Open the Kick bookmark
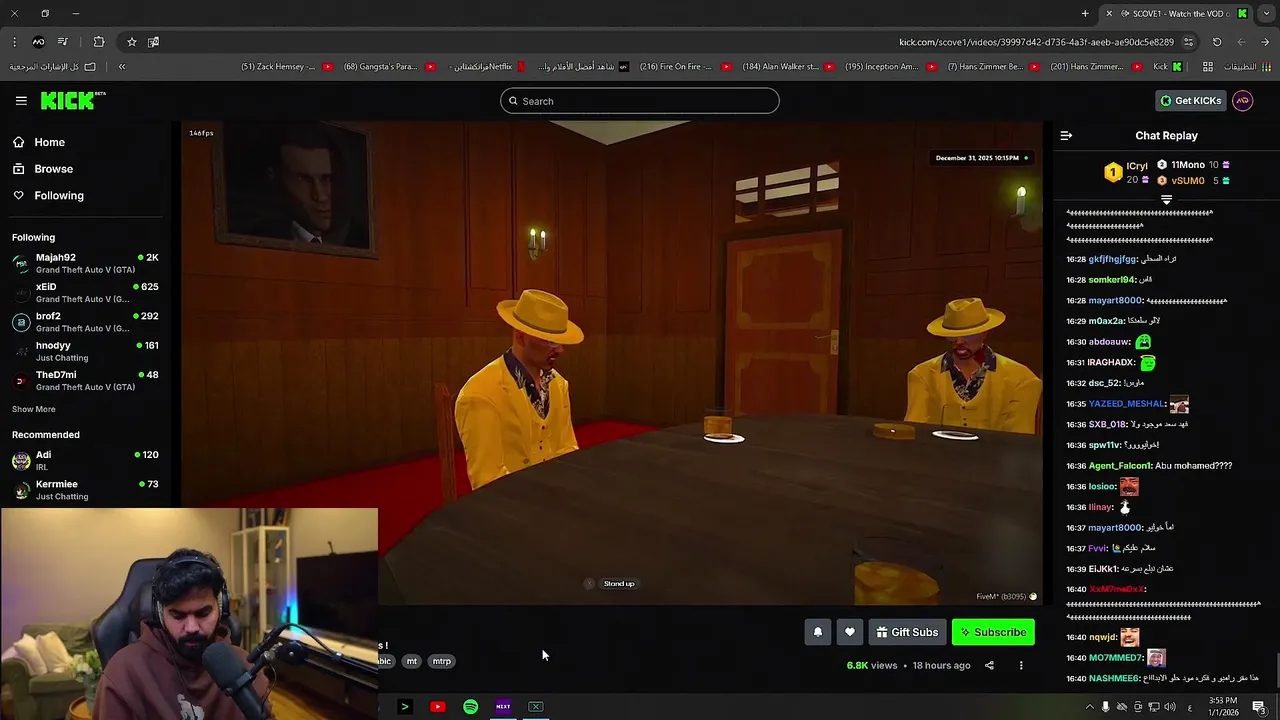The image size is (1280, 720). pos(1167,67)
